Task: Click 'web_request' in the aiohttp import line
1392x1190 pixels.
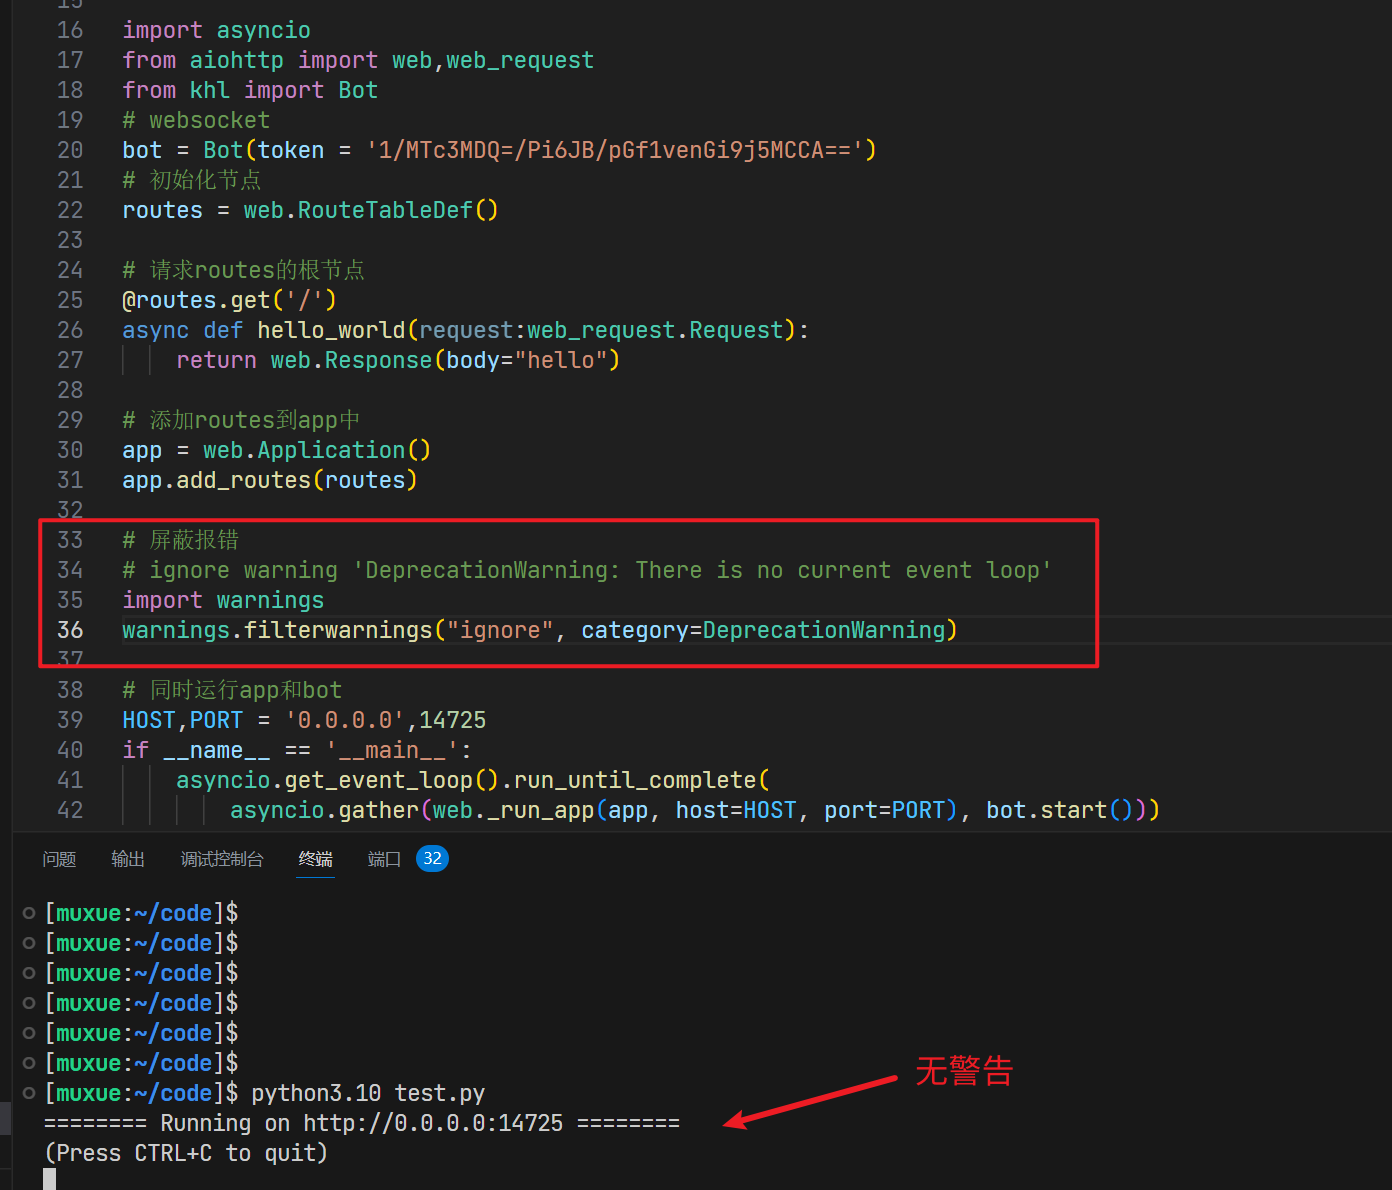Action: pyautogui.click(x=520, y=60)
